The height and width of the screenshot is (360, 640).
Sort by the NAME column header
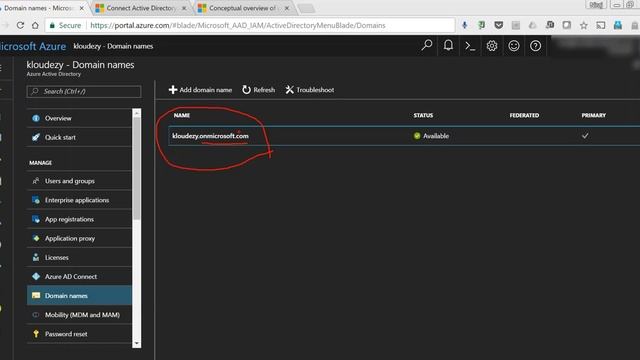pyautogui.click(x=182, y=116)
